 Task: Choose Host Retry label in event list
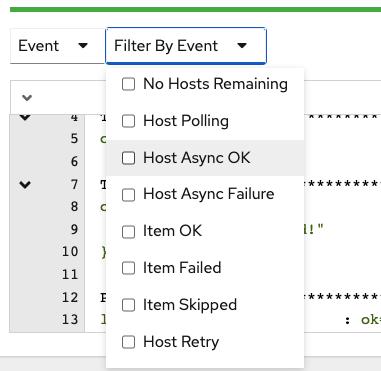181,342
